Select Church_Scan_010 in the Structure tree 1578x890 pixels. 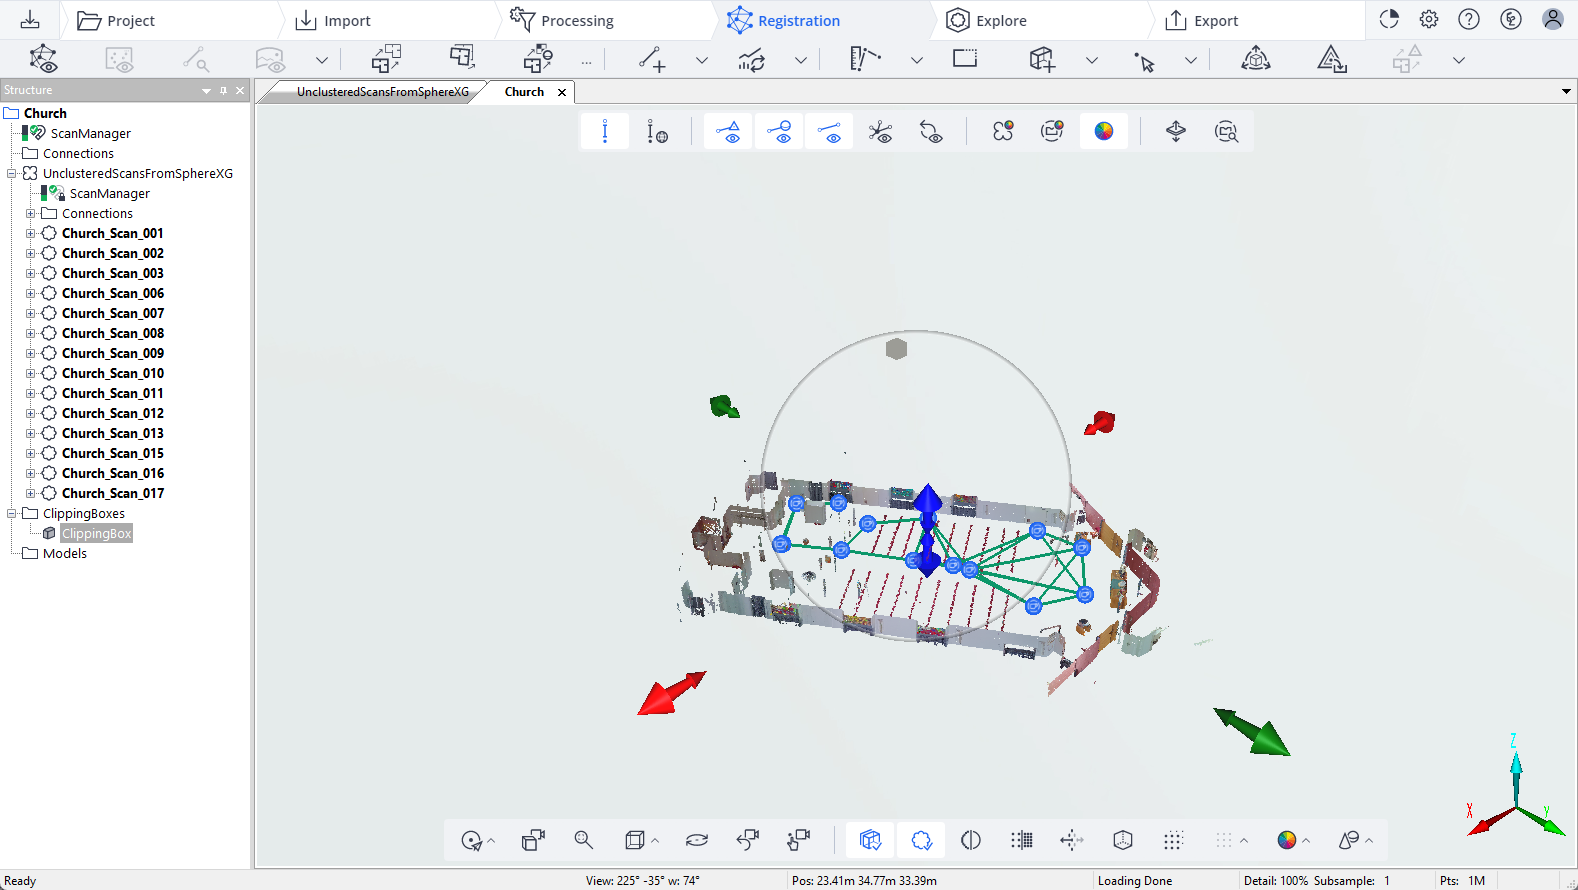pyautogui.click(x=113, y=373)
